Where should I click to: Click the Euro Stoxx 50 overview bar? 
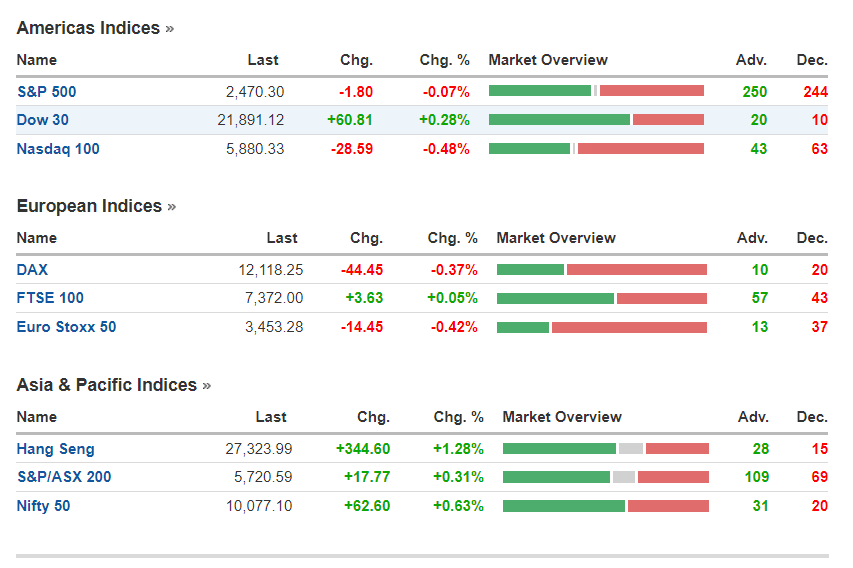(x=601, y=327)
